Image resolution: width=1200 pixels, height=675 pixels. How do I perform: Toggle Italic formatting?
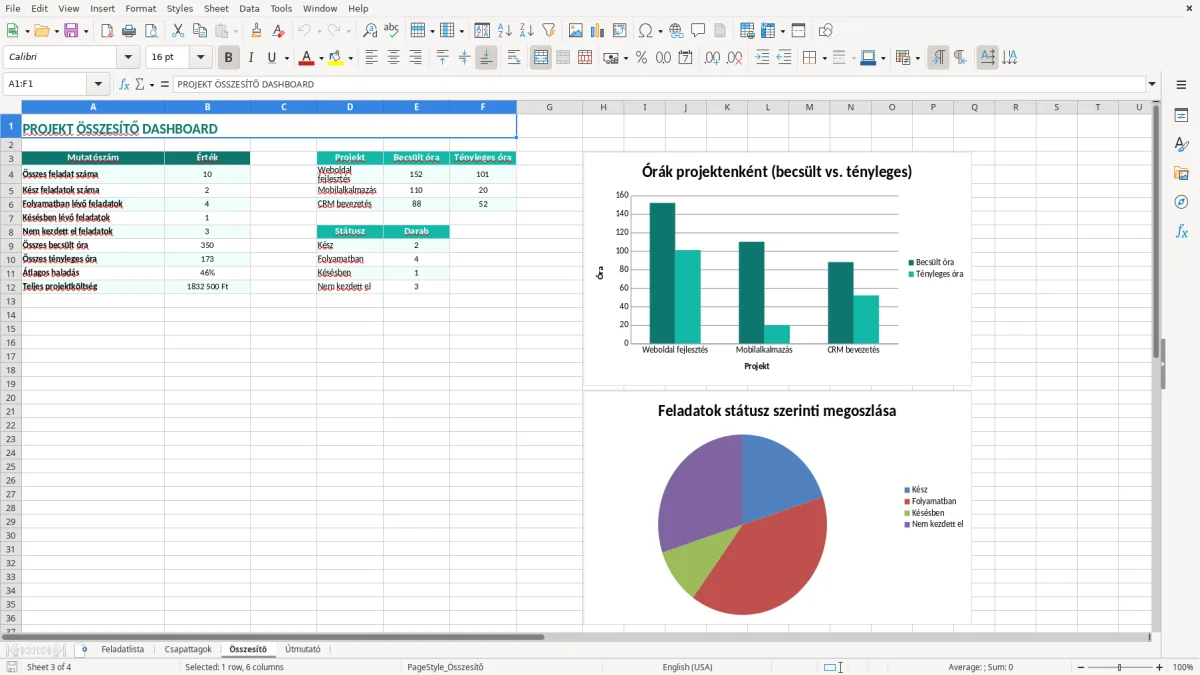[x=251, y=58]
